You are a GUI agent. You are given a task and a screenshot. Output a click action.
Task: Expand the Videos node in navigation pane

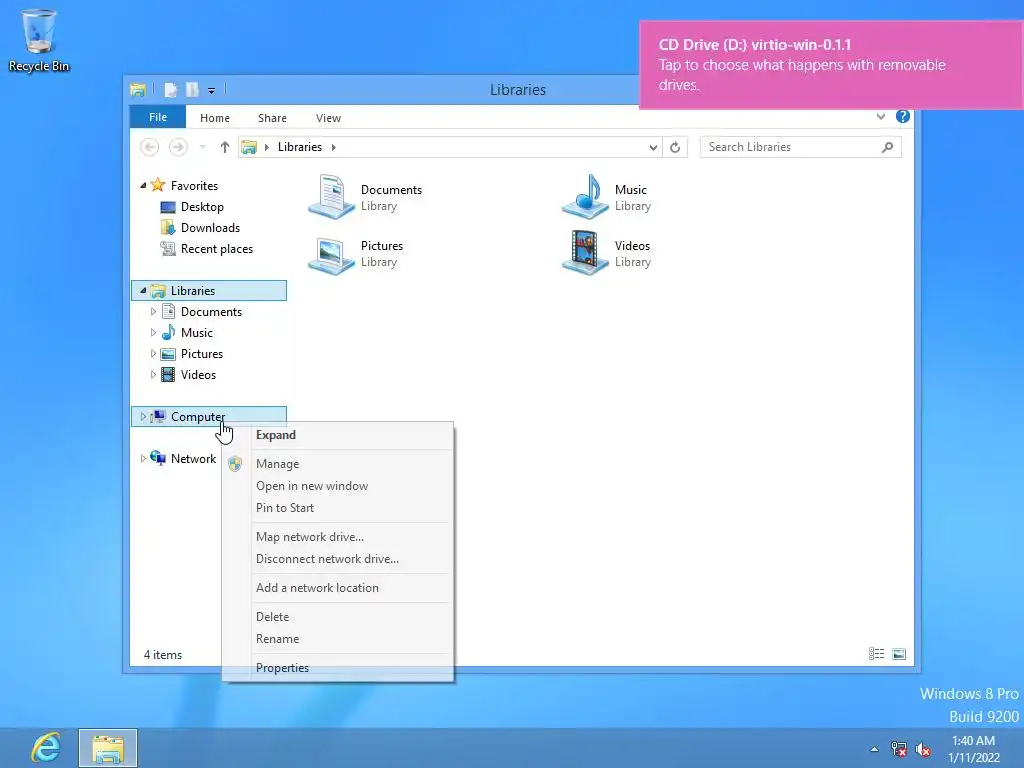153,374
